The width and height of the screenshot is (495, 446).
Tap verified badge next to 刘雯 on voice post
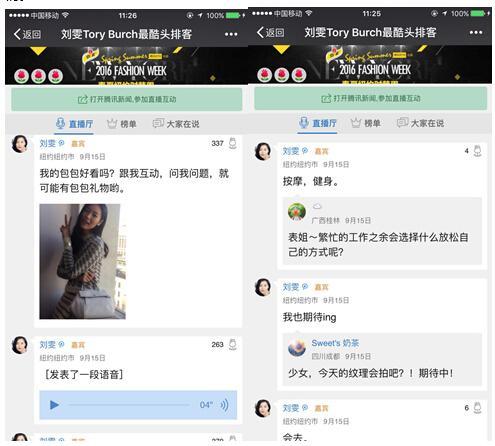[x=61, y=344]
